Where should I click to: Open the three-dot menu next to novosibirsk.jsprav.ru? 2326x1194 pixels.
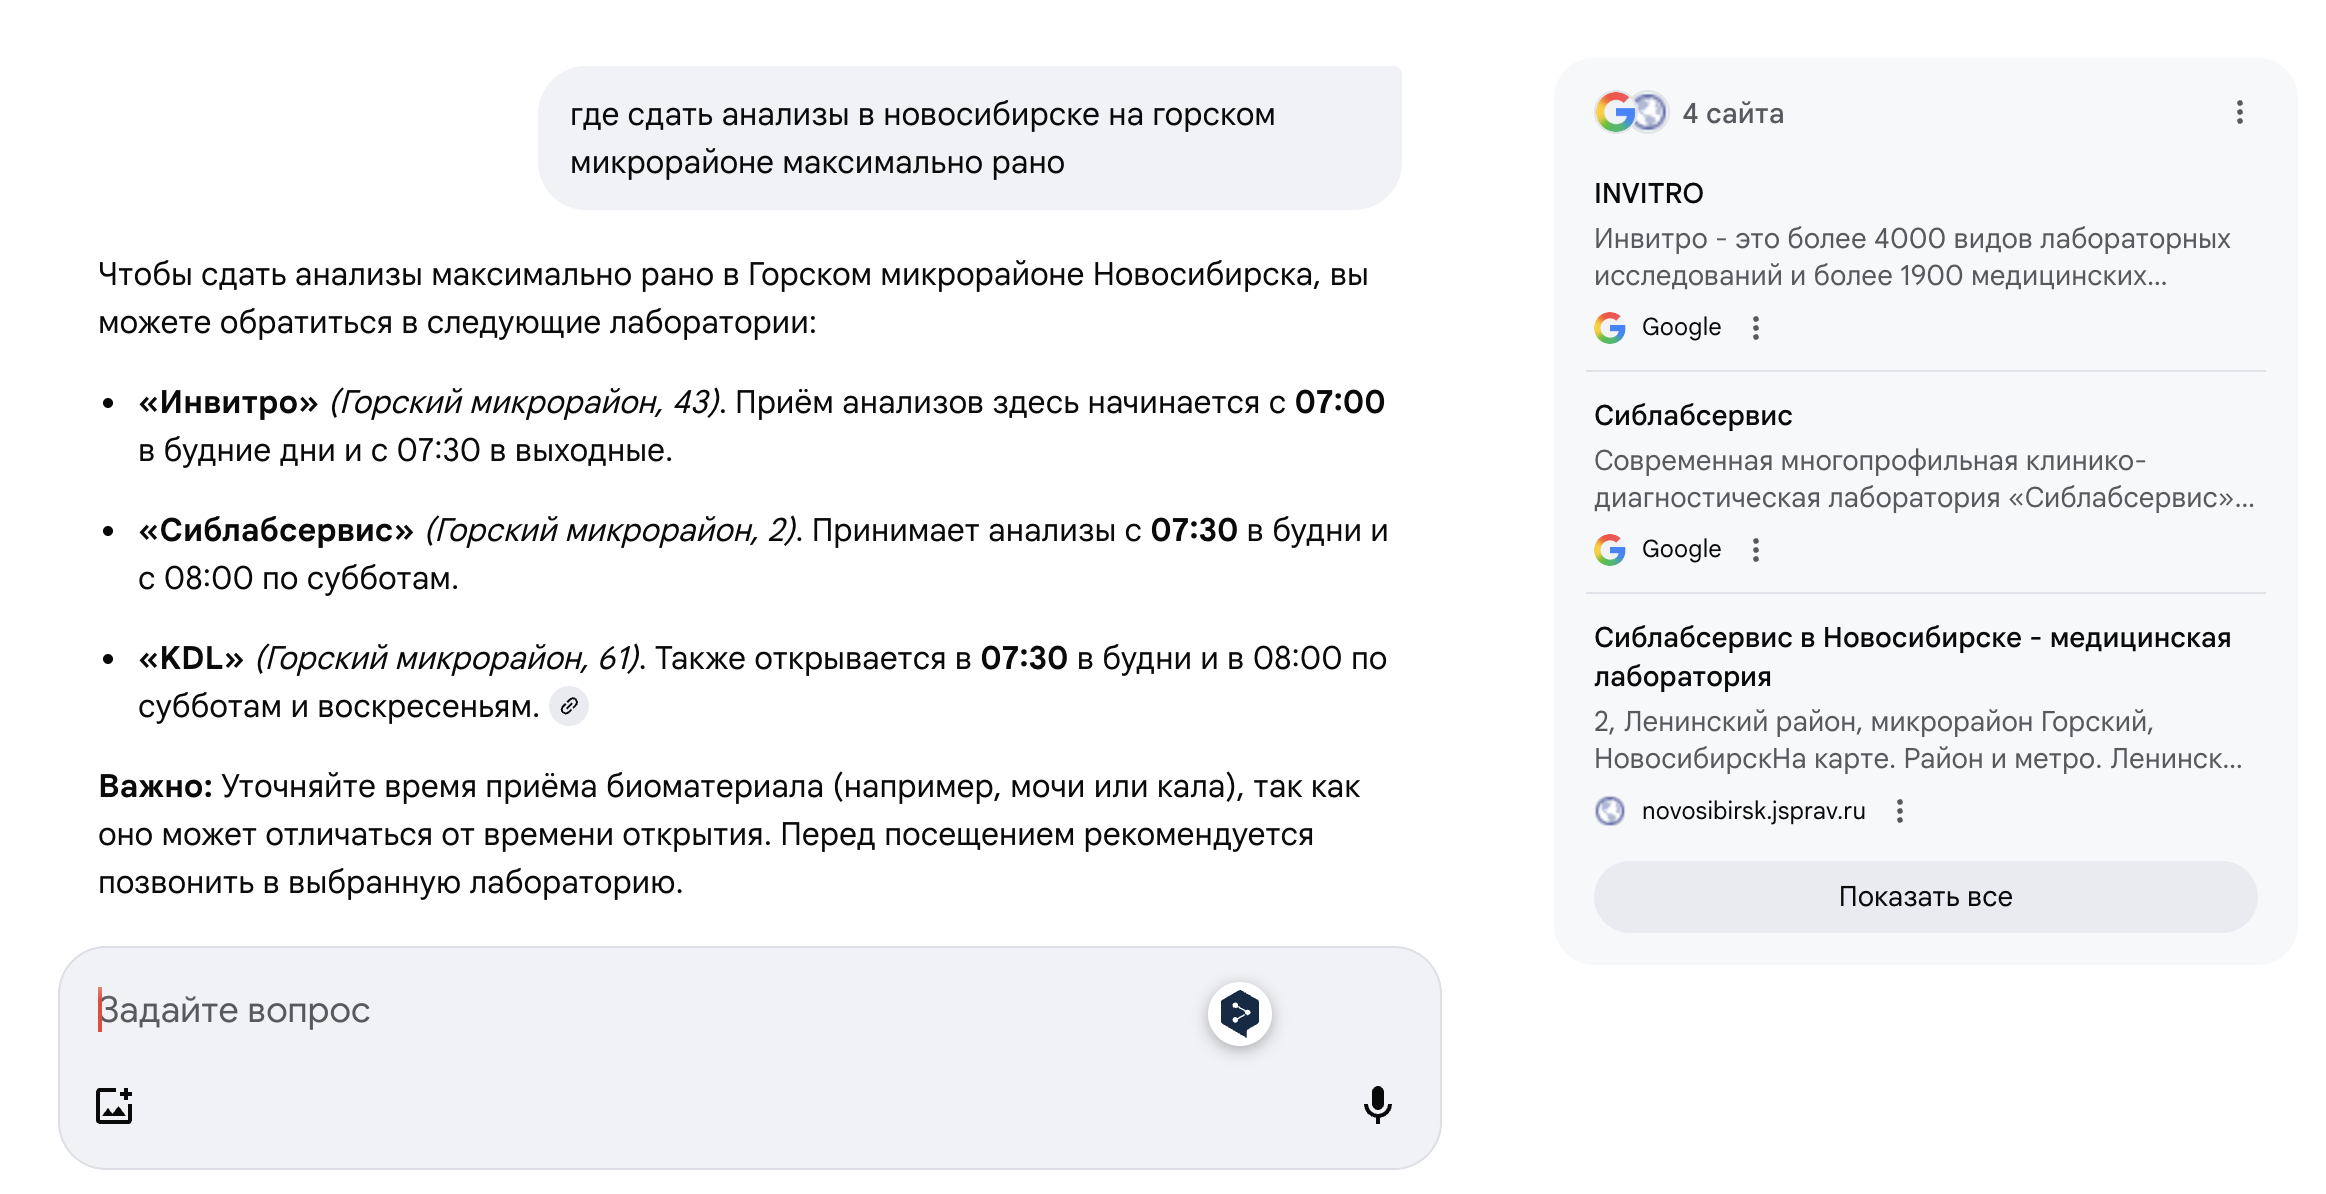pyautogui.click(x=1900, y=810)
